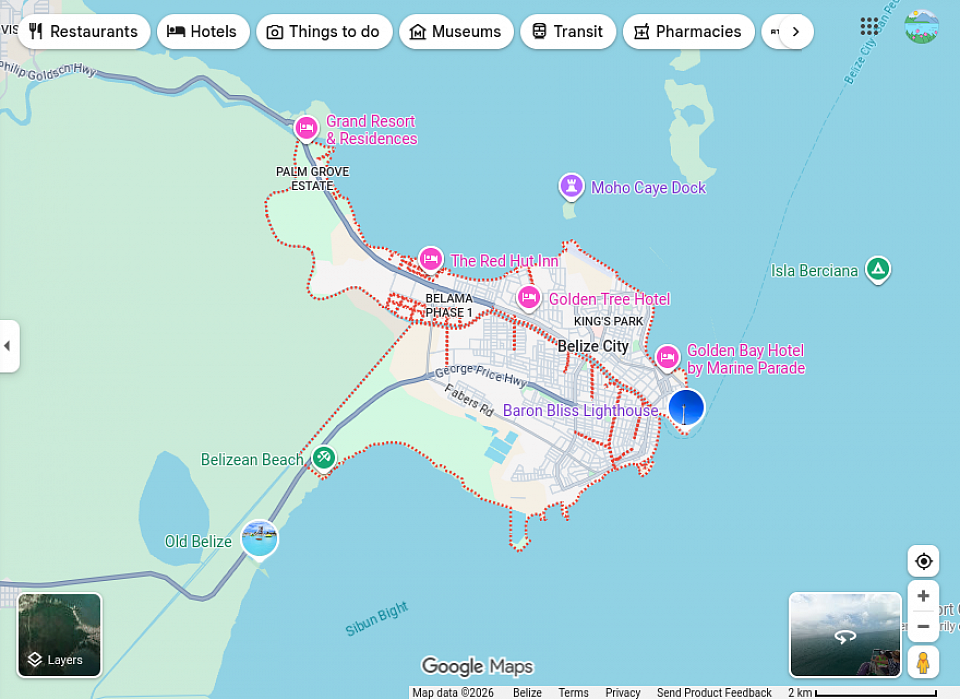The width and height of the screenshot is (960, 699).
Task: Activate the Street View Pegman icon
Action: pyautogui.click(x=923, y=662)
